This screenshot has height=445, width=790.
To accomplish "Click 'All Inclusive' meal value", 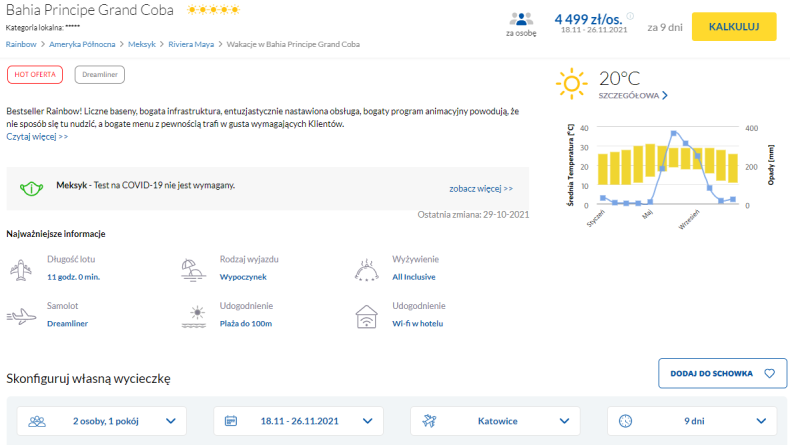I will (414, 277).
